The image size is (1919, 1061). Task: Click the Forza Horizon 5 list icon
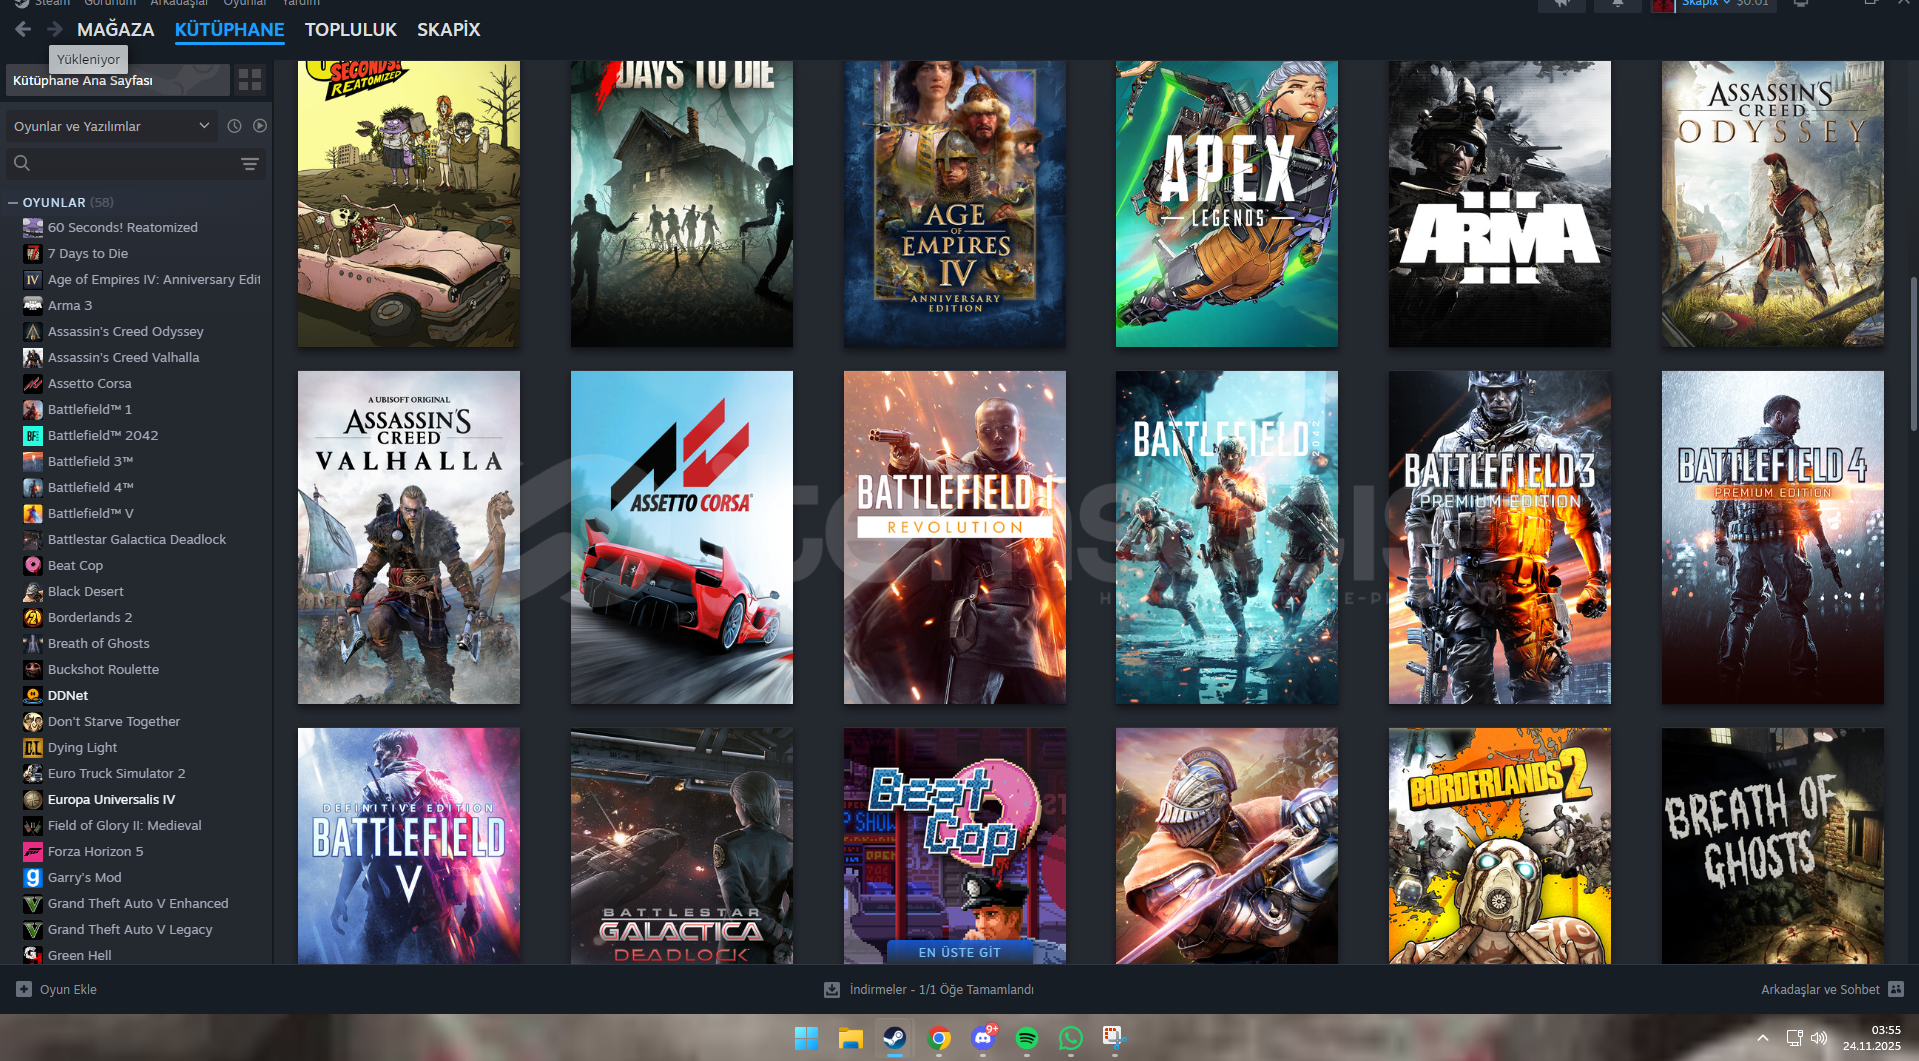pyautogui.click(x=33, y=851)
